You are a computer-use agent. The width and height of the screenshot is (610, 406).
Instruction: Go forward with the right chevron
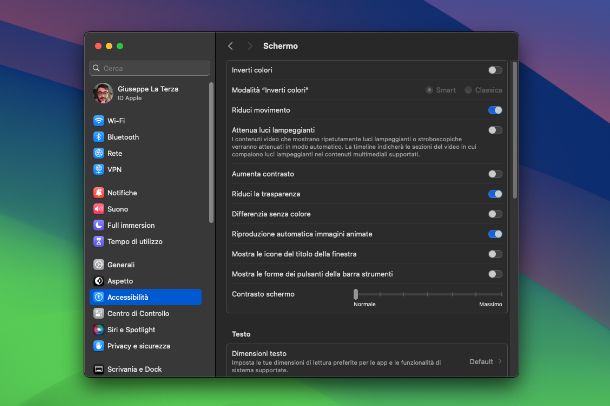click(x=250, y=46)
